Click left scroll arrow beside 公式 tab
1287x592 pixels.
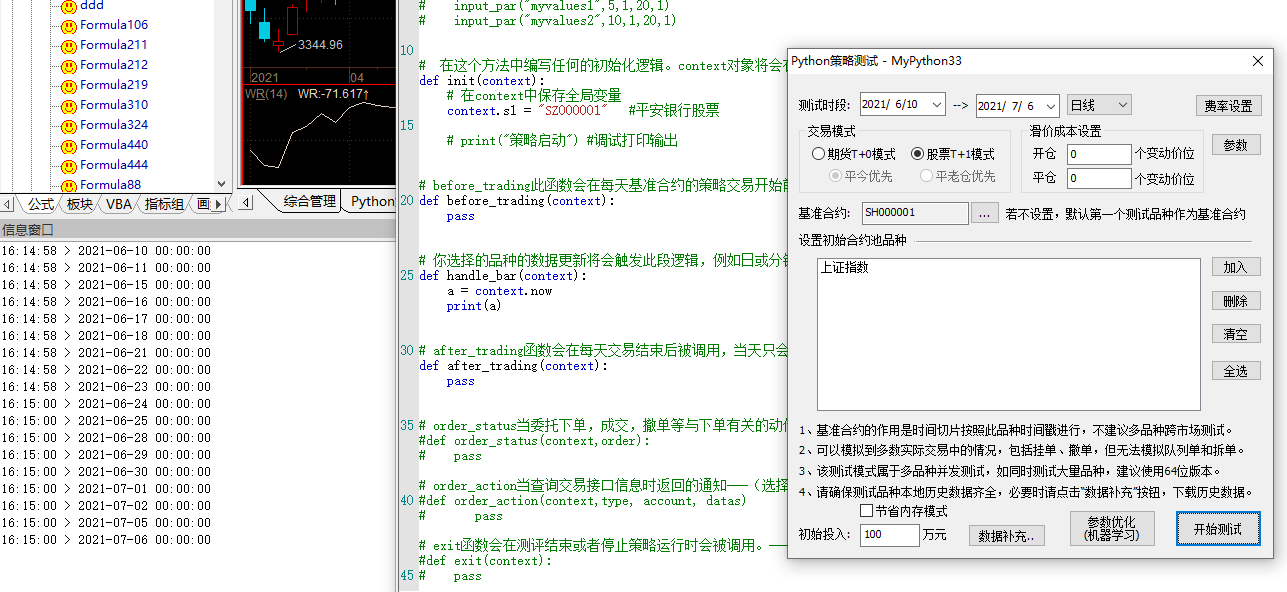click(8, 204)
